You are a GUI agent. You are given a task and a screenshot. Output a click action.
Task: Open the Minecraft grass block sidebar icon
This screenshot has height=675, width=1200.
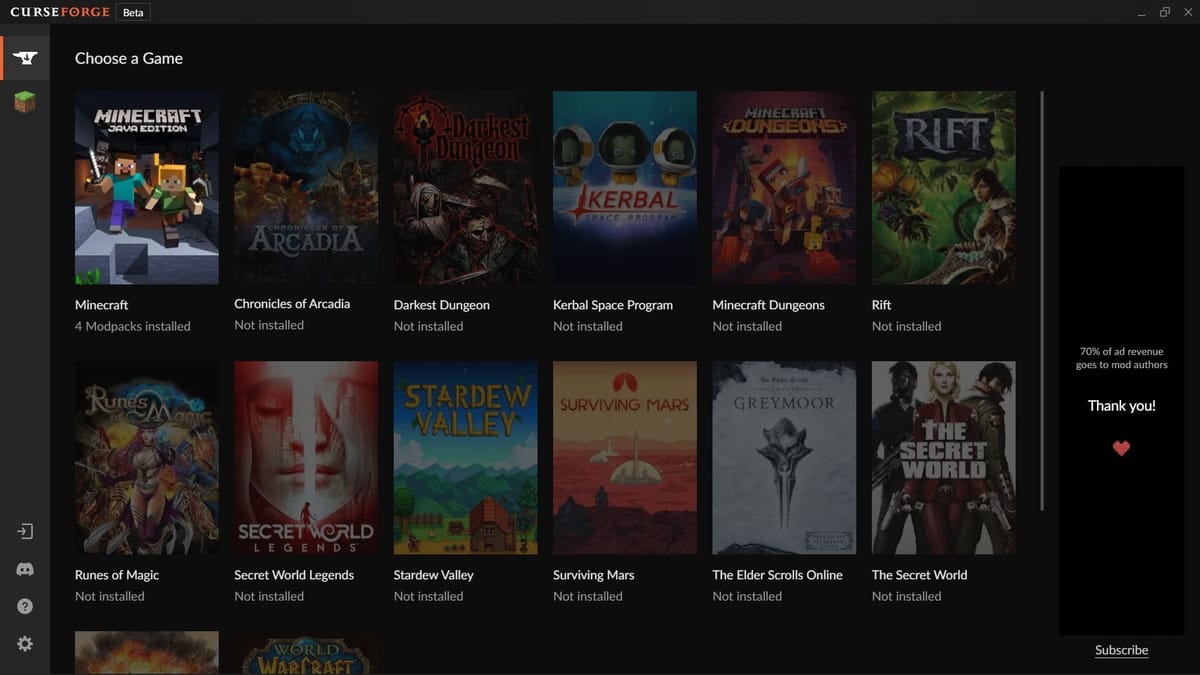click(x=25, y=102)
